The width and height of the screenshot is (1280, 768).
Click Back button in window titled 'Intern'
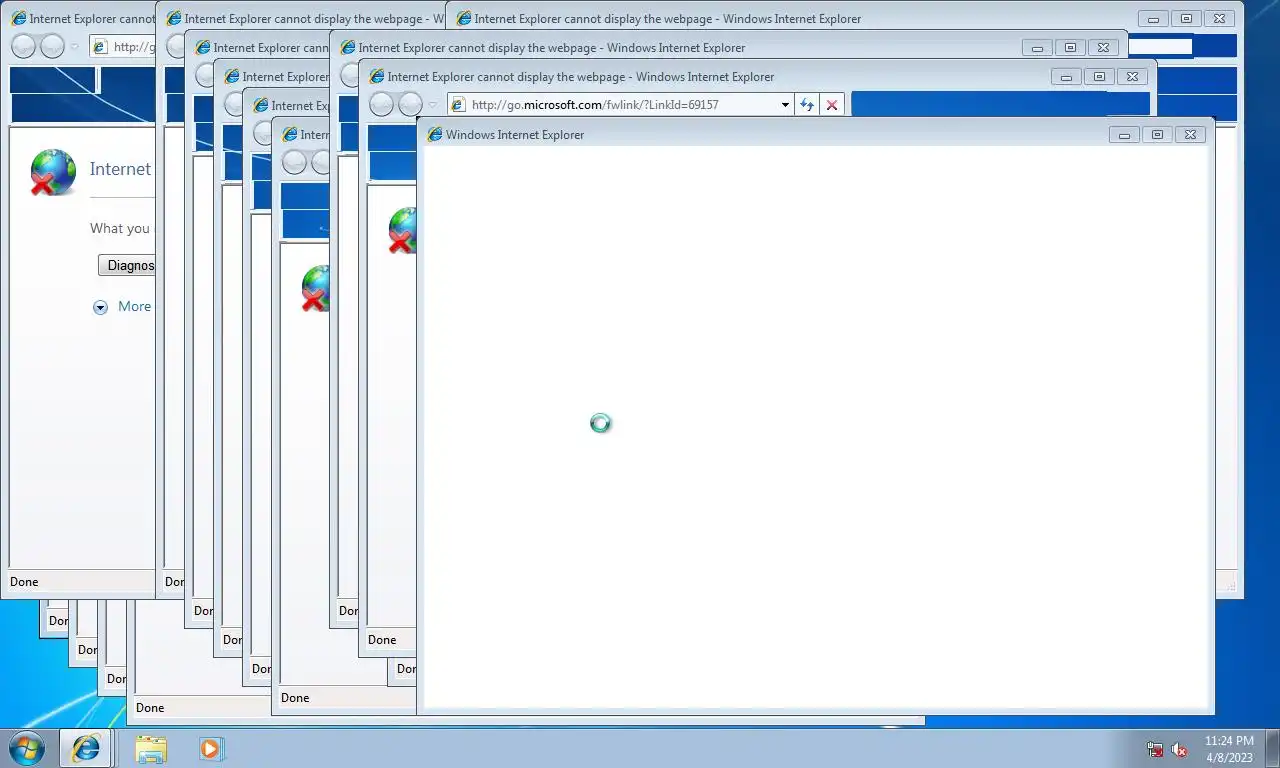pos(294,162)
